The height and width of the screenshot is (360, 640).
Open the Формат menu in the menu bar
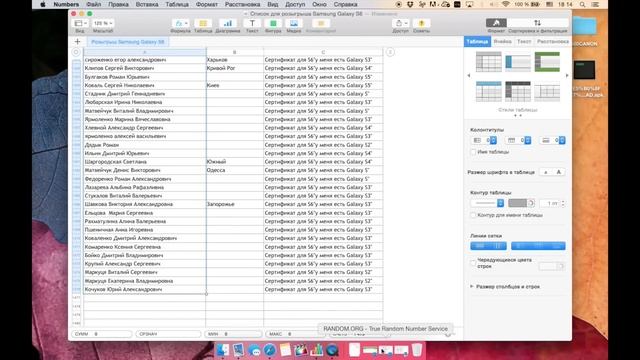[207, 4]
